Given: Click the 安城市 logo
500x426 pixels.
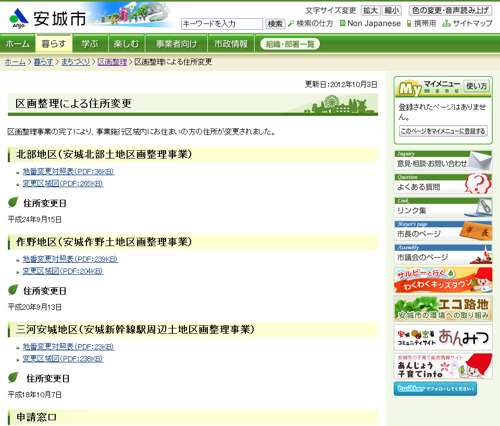Looking at the screenshot, I should pyautogui.click(x=47, y=18).
